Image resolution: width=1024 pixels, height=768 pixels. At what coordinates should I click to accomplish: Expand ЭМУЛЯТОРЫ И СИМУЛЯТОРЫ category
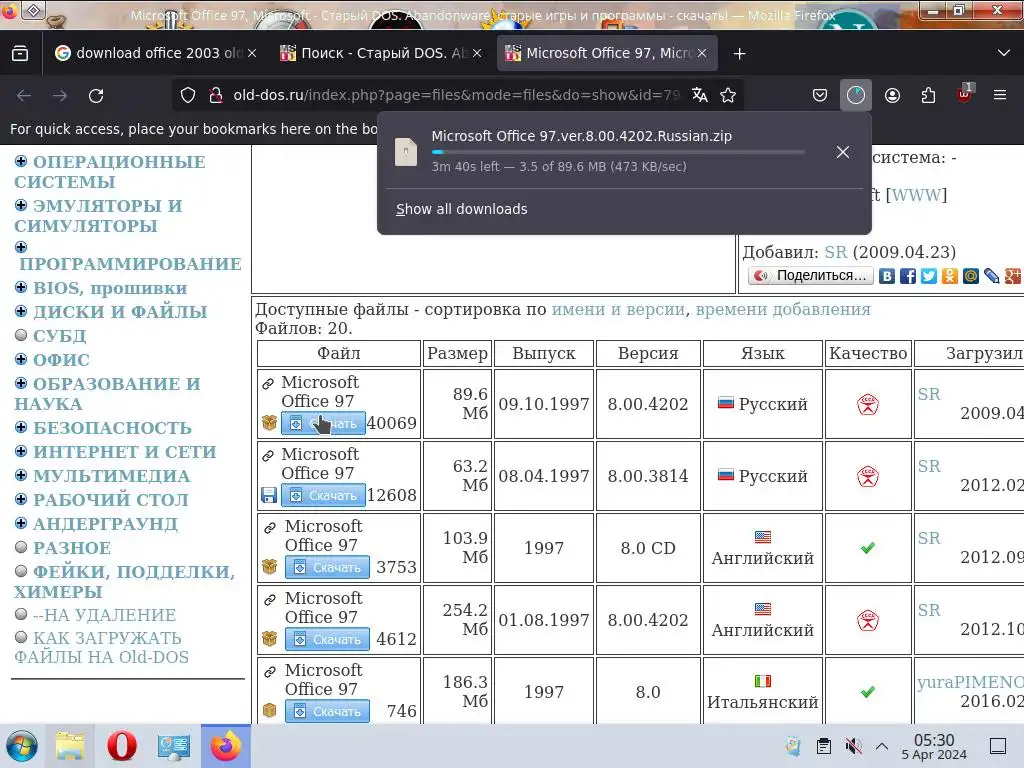point(21,205)
